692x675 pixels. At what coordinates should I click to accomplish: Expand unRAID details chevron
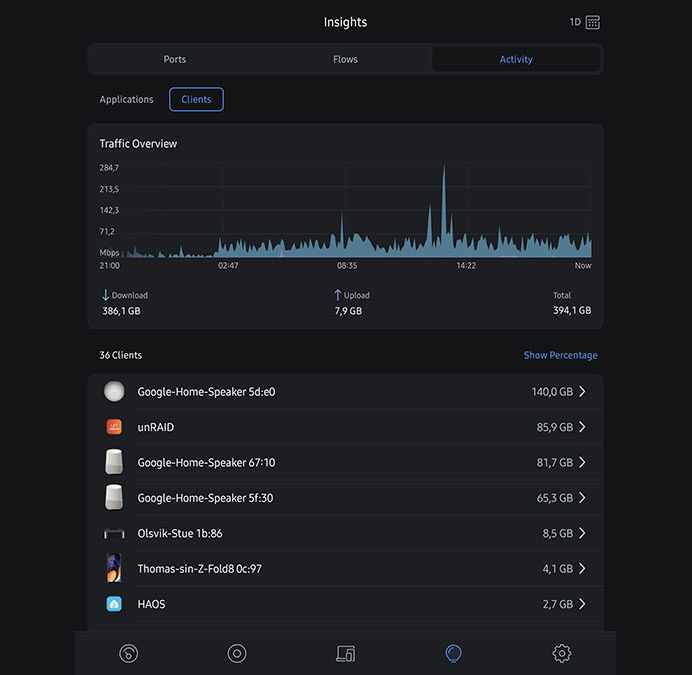[x=582, y=426]
